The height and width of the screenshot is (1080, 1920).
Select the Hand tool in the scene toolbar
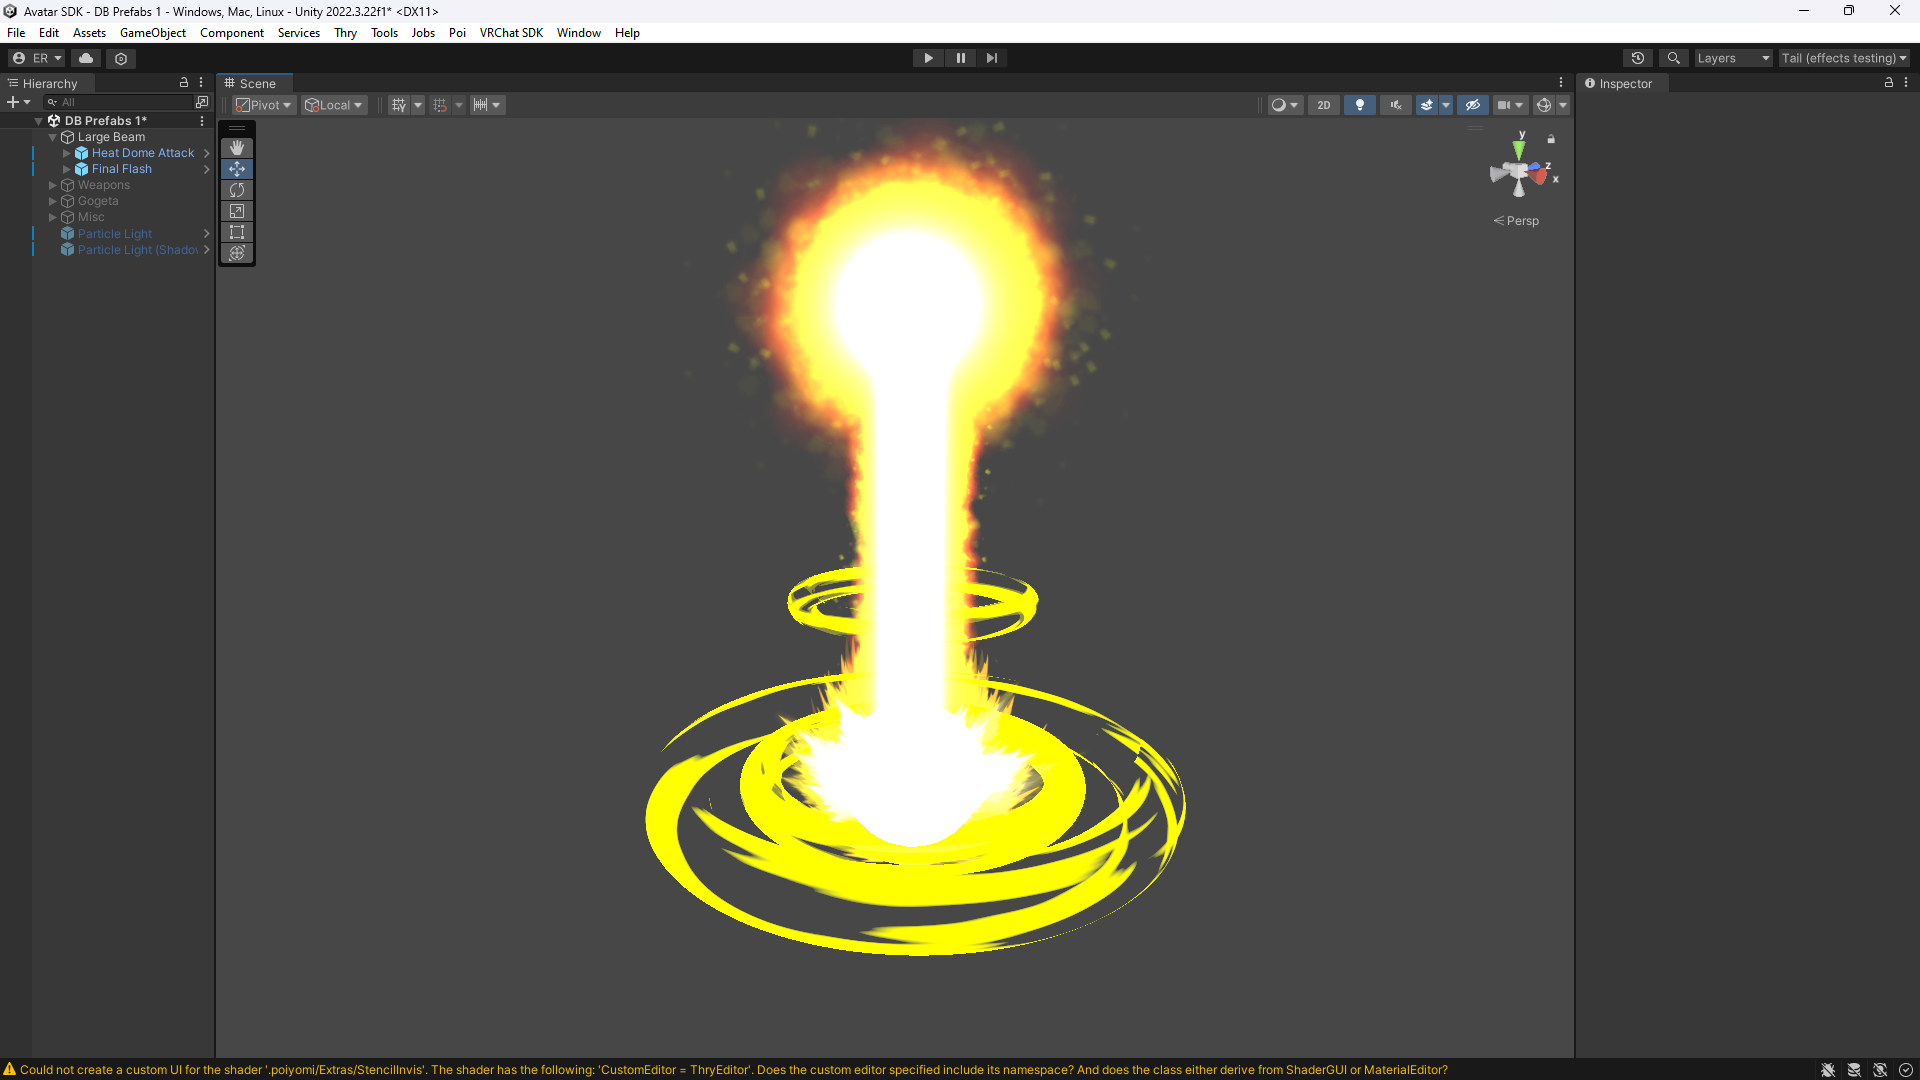click(x=237, y=148)
